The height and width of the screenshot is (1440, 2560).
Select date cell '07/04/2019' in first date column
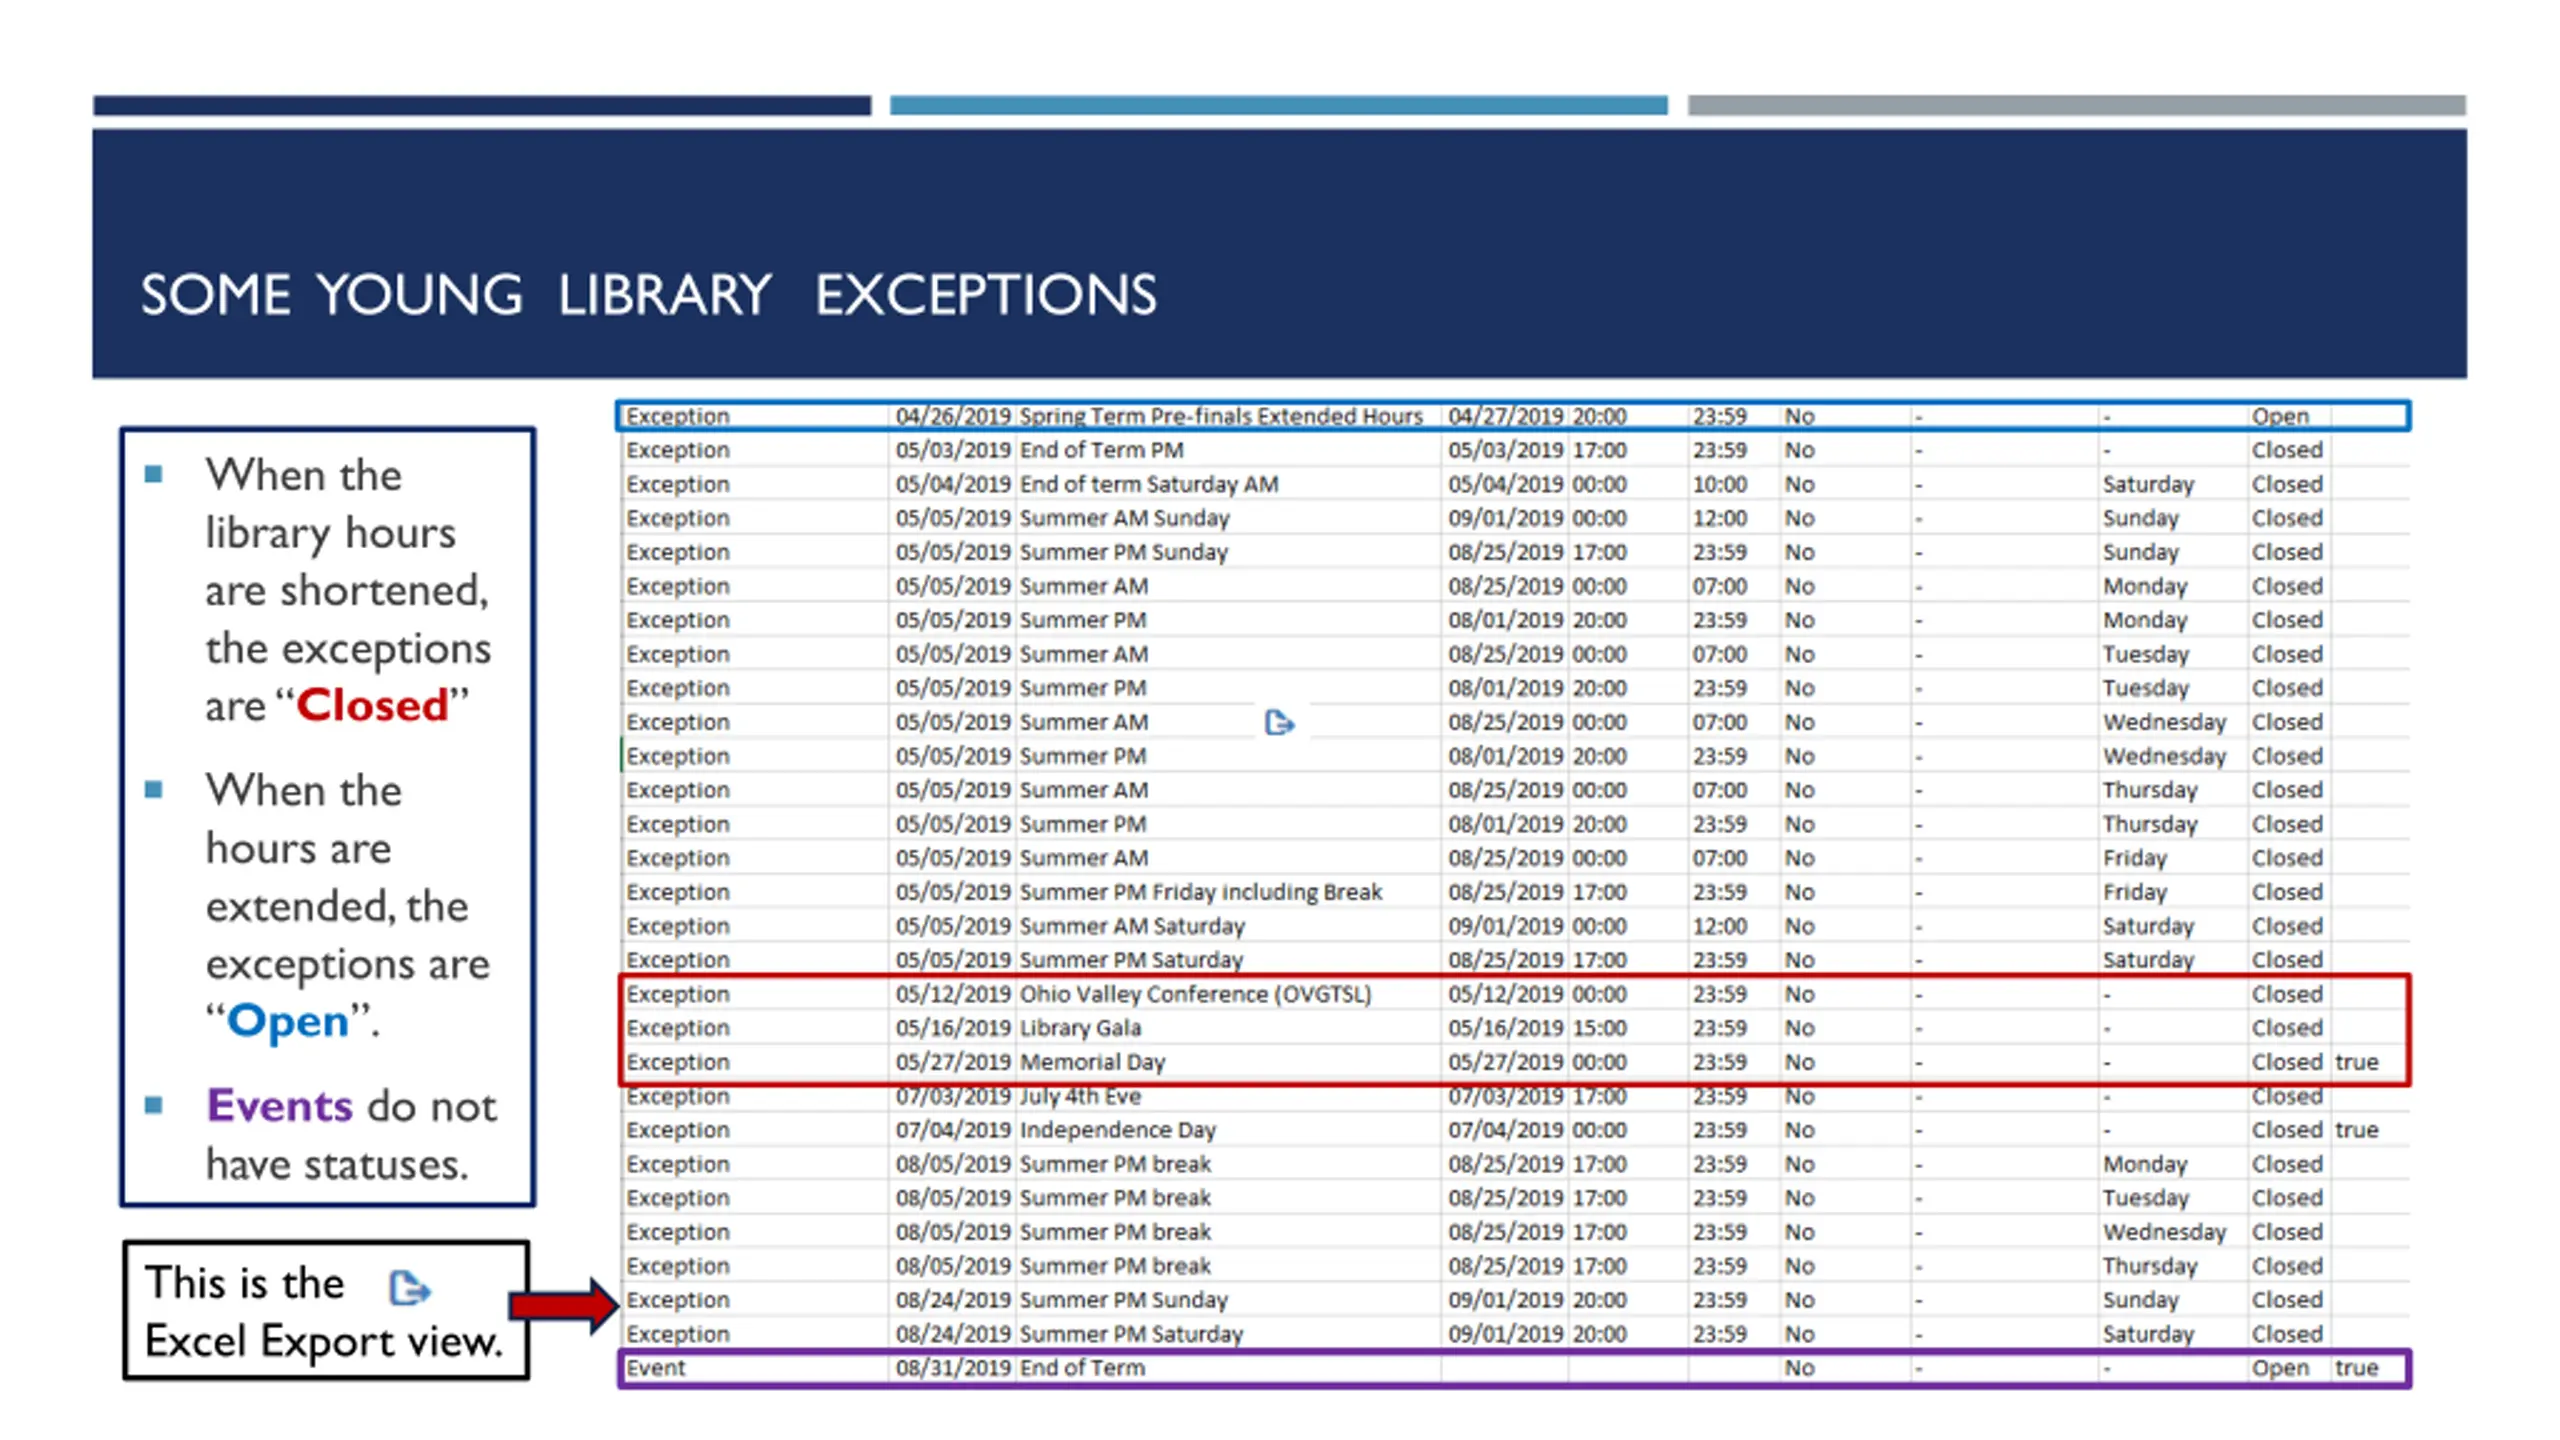pyautogui.click(x=953, y=1130)
